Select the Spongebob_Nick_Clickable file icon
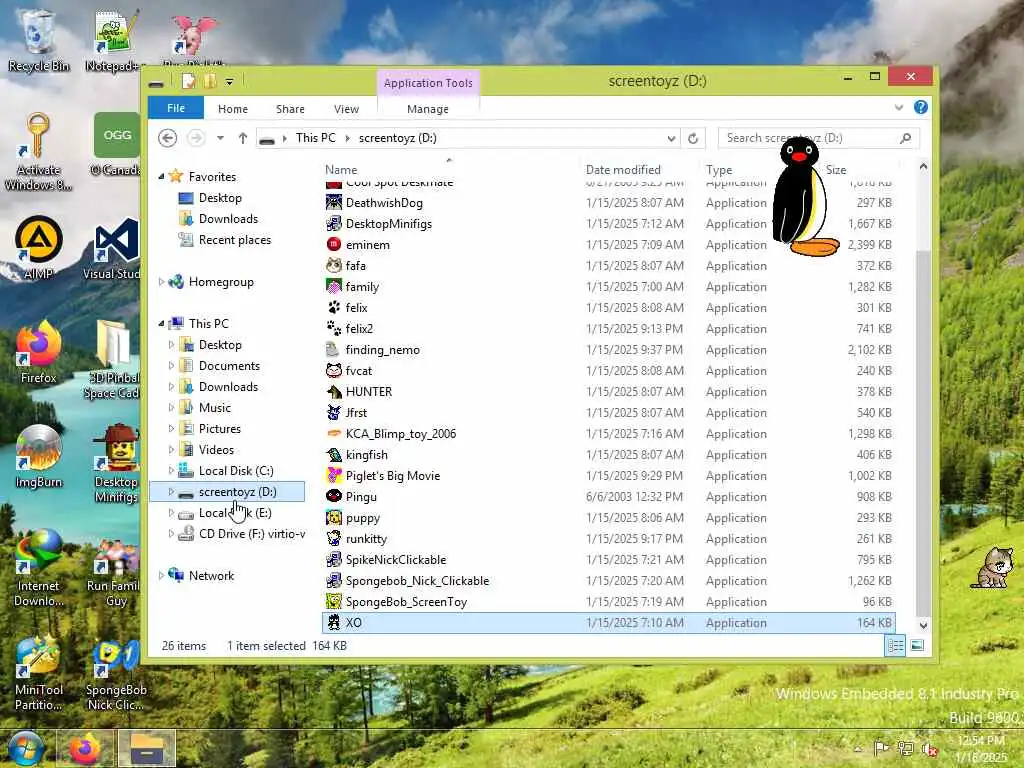1024x768 pixels. [x=334, y=580]
